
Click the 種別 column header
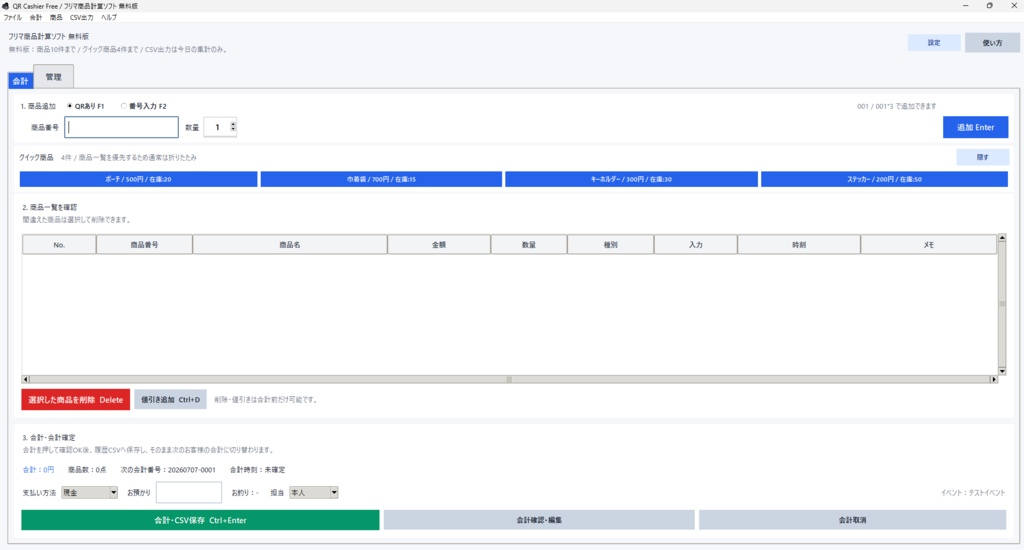pyautogui.click(x=611, y=245)
